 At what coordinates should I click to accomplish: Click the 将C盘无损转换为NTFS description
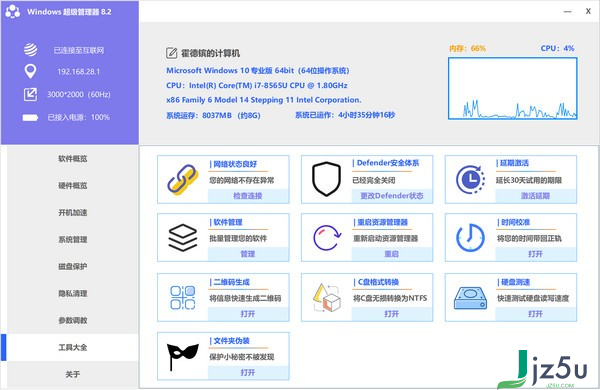[x=390, y=298]
